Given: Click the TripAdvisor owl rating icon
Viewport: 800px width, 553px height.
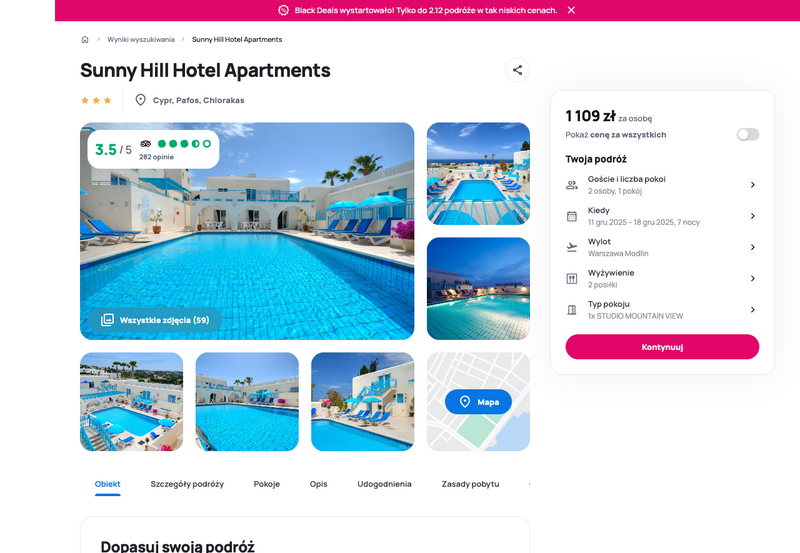Looking at the screenshot, I should pos(145,144).
